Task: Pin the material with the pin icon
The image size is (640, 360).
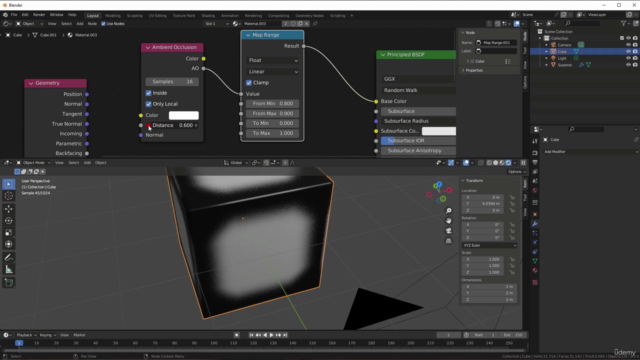Action: [x=315, y=24]
